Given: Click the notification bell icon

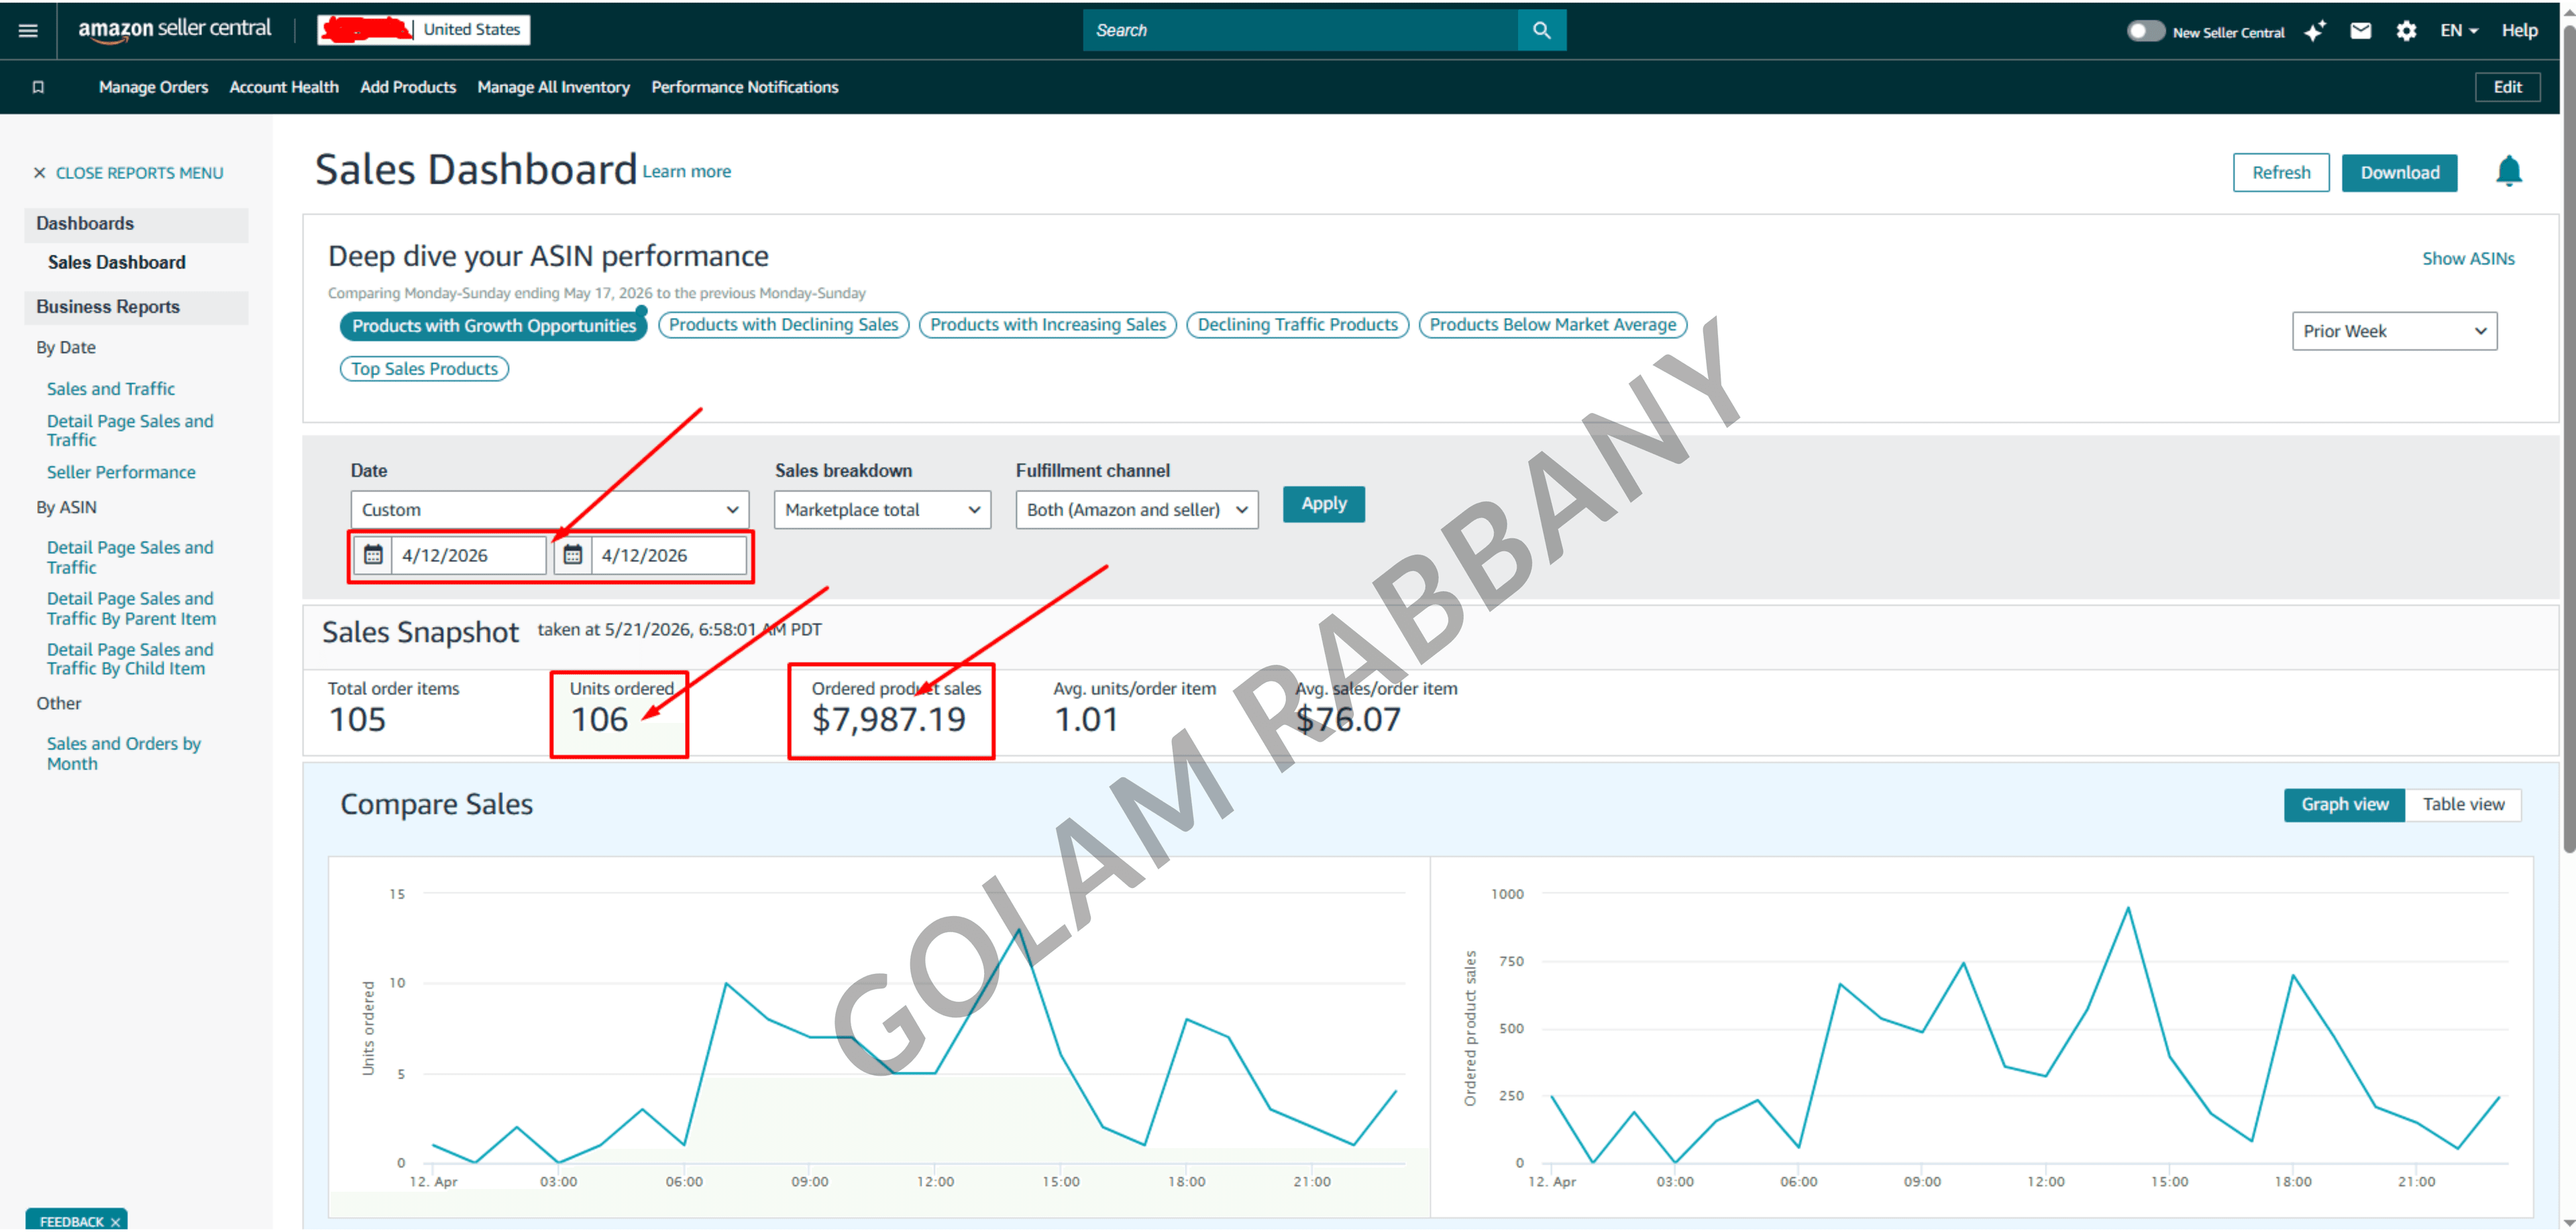Looking at the screenshot, I should point(2508,172).
